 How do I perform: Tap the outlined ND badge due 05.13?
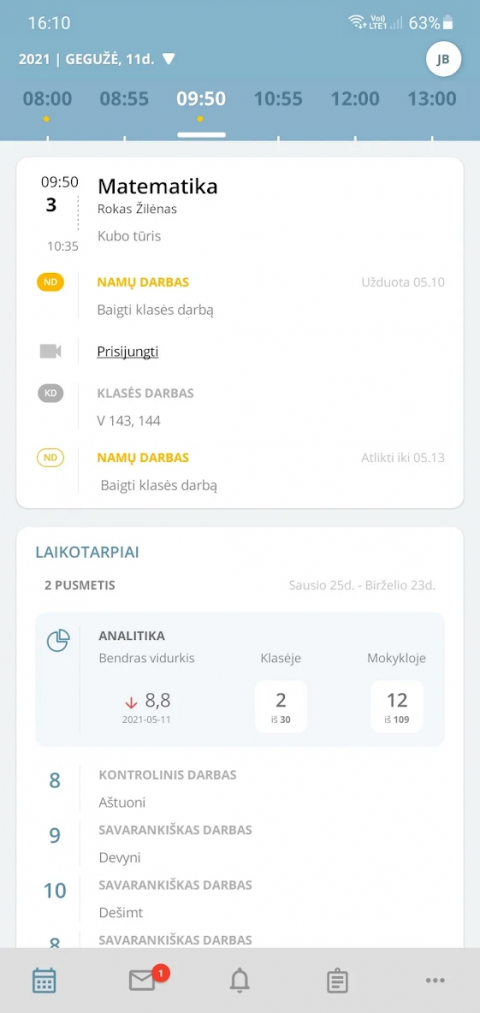click(50, 458)
